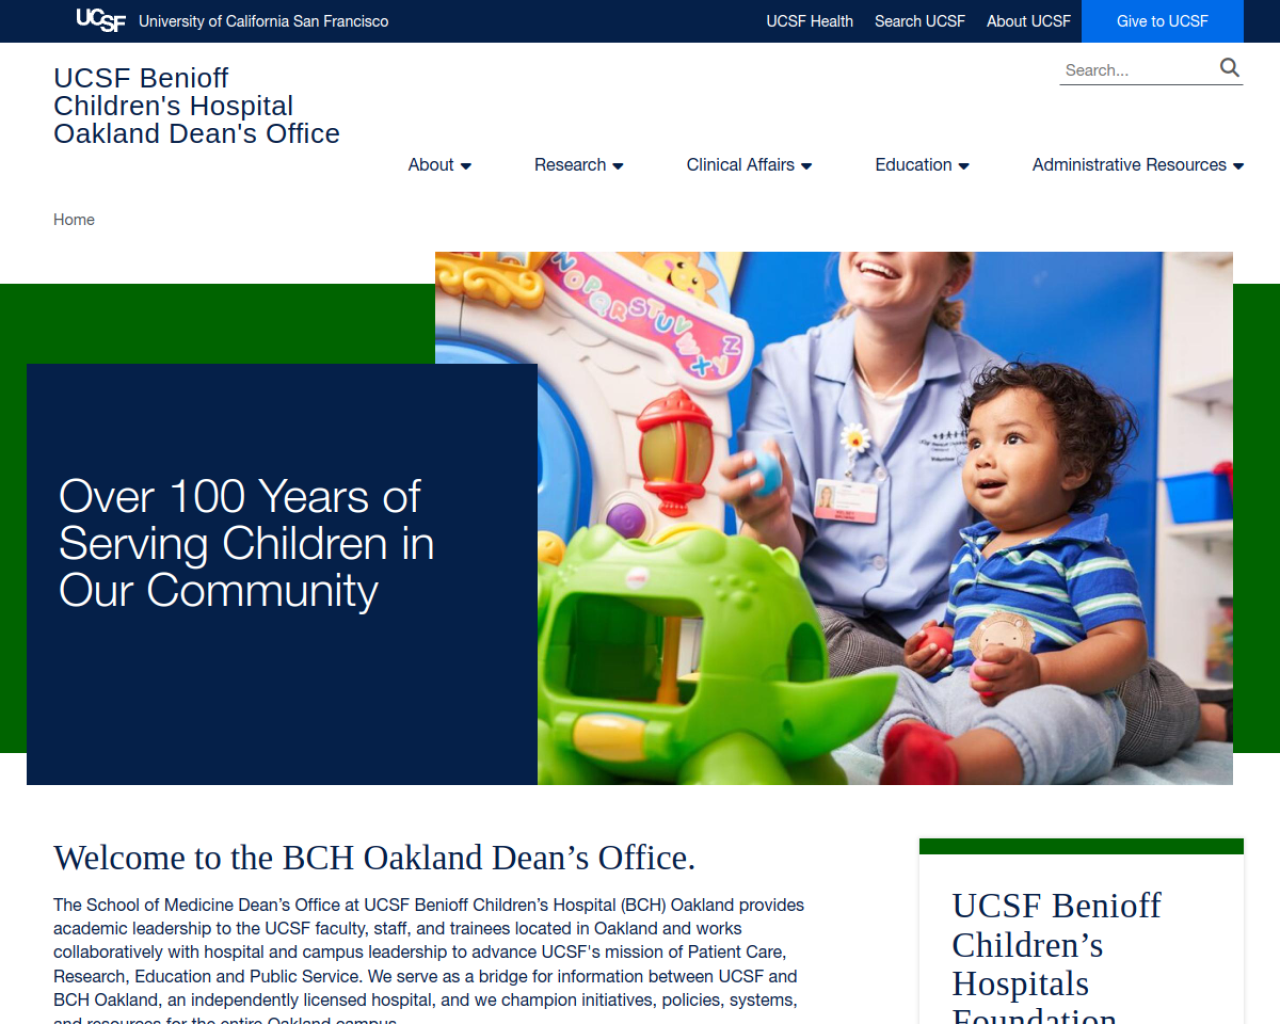Image resolution: width=1280 pixels, height=1024 pixels.
Task: Open UCSF Benioff Children's Hospital Oakland Dean's Office home
Action: pos(196,106)
